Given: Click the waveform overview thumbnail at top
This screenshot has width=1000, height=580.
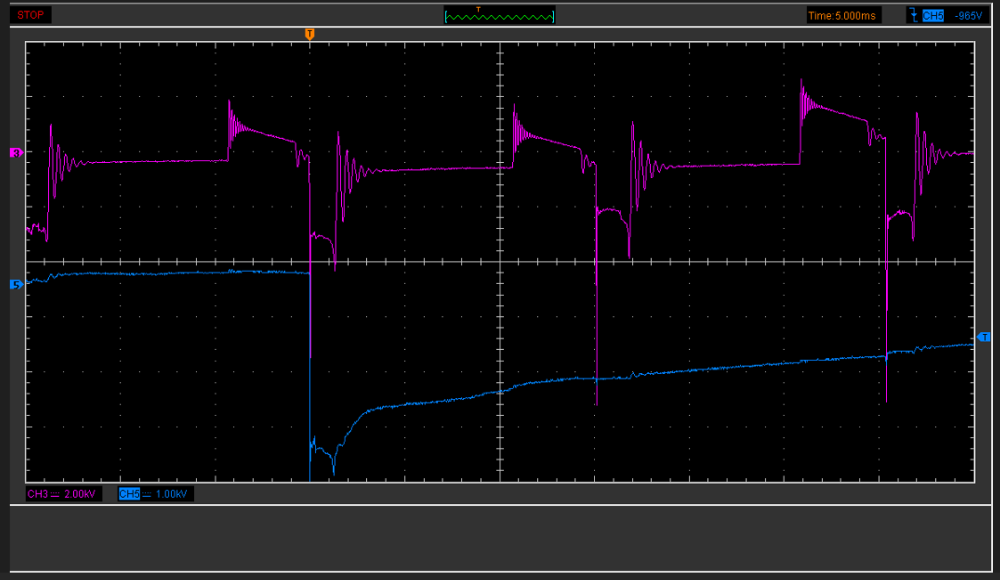Looking at the screenshot, I should tap(499, 17).
